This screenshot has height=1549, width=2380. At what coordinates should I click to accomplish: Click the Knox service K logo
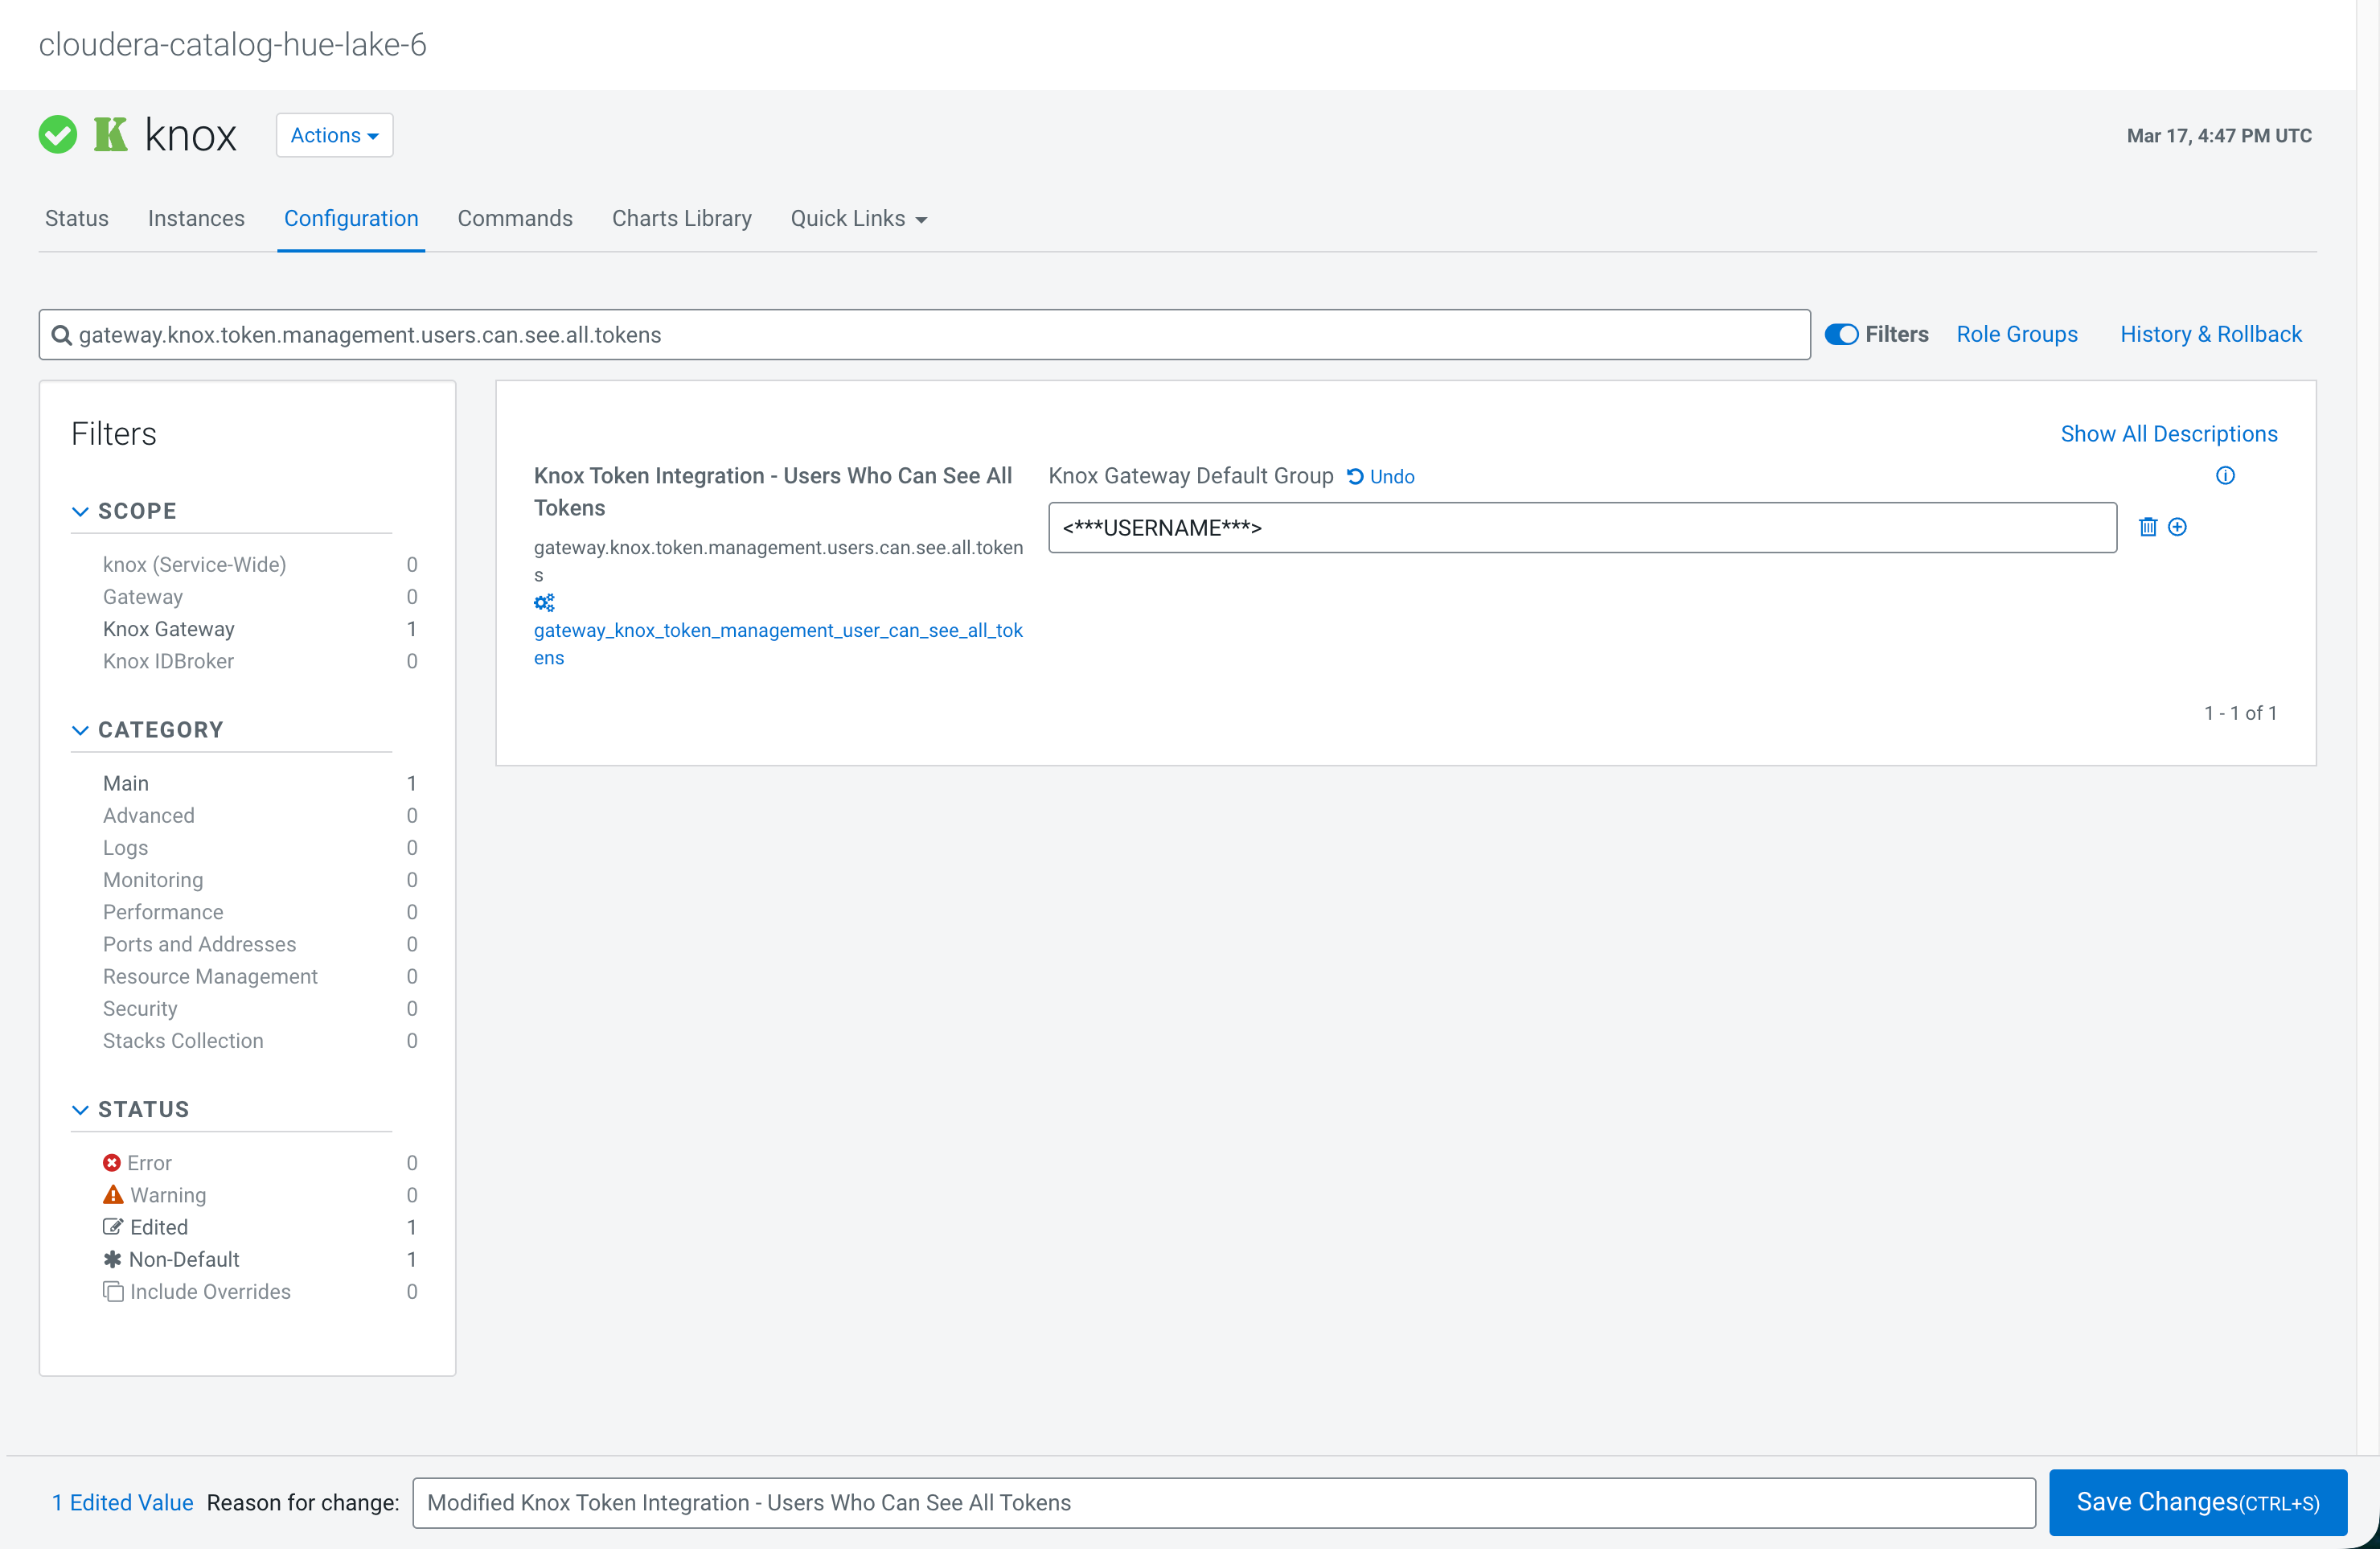[x=110, y=134]
